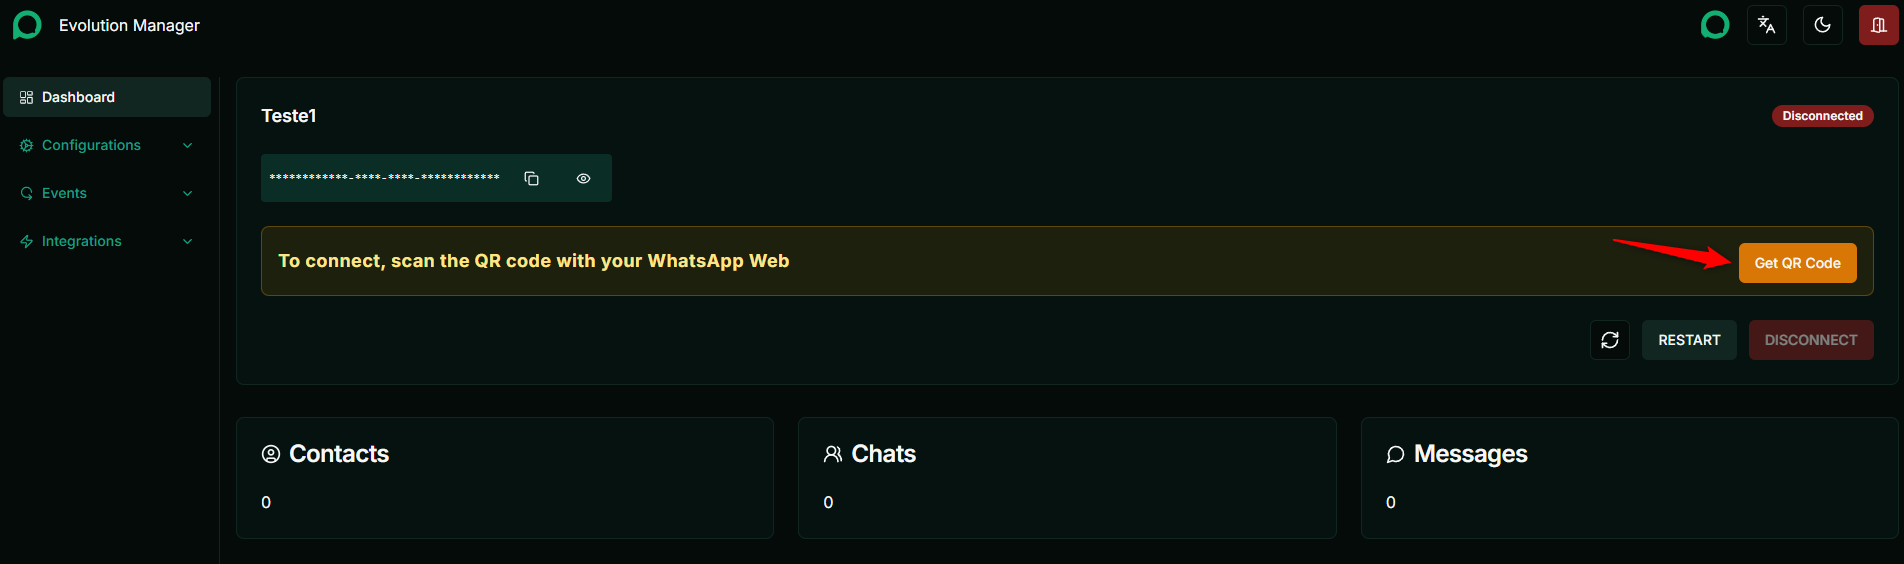Open the Dashboard menu item
The height and width of the screenshot is (564, 1904).
pyautogui.click(x=107, y=97)
